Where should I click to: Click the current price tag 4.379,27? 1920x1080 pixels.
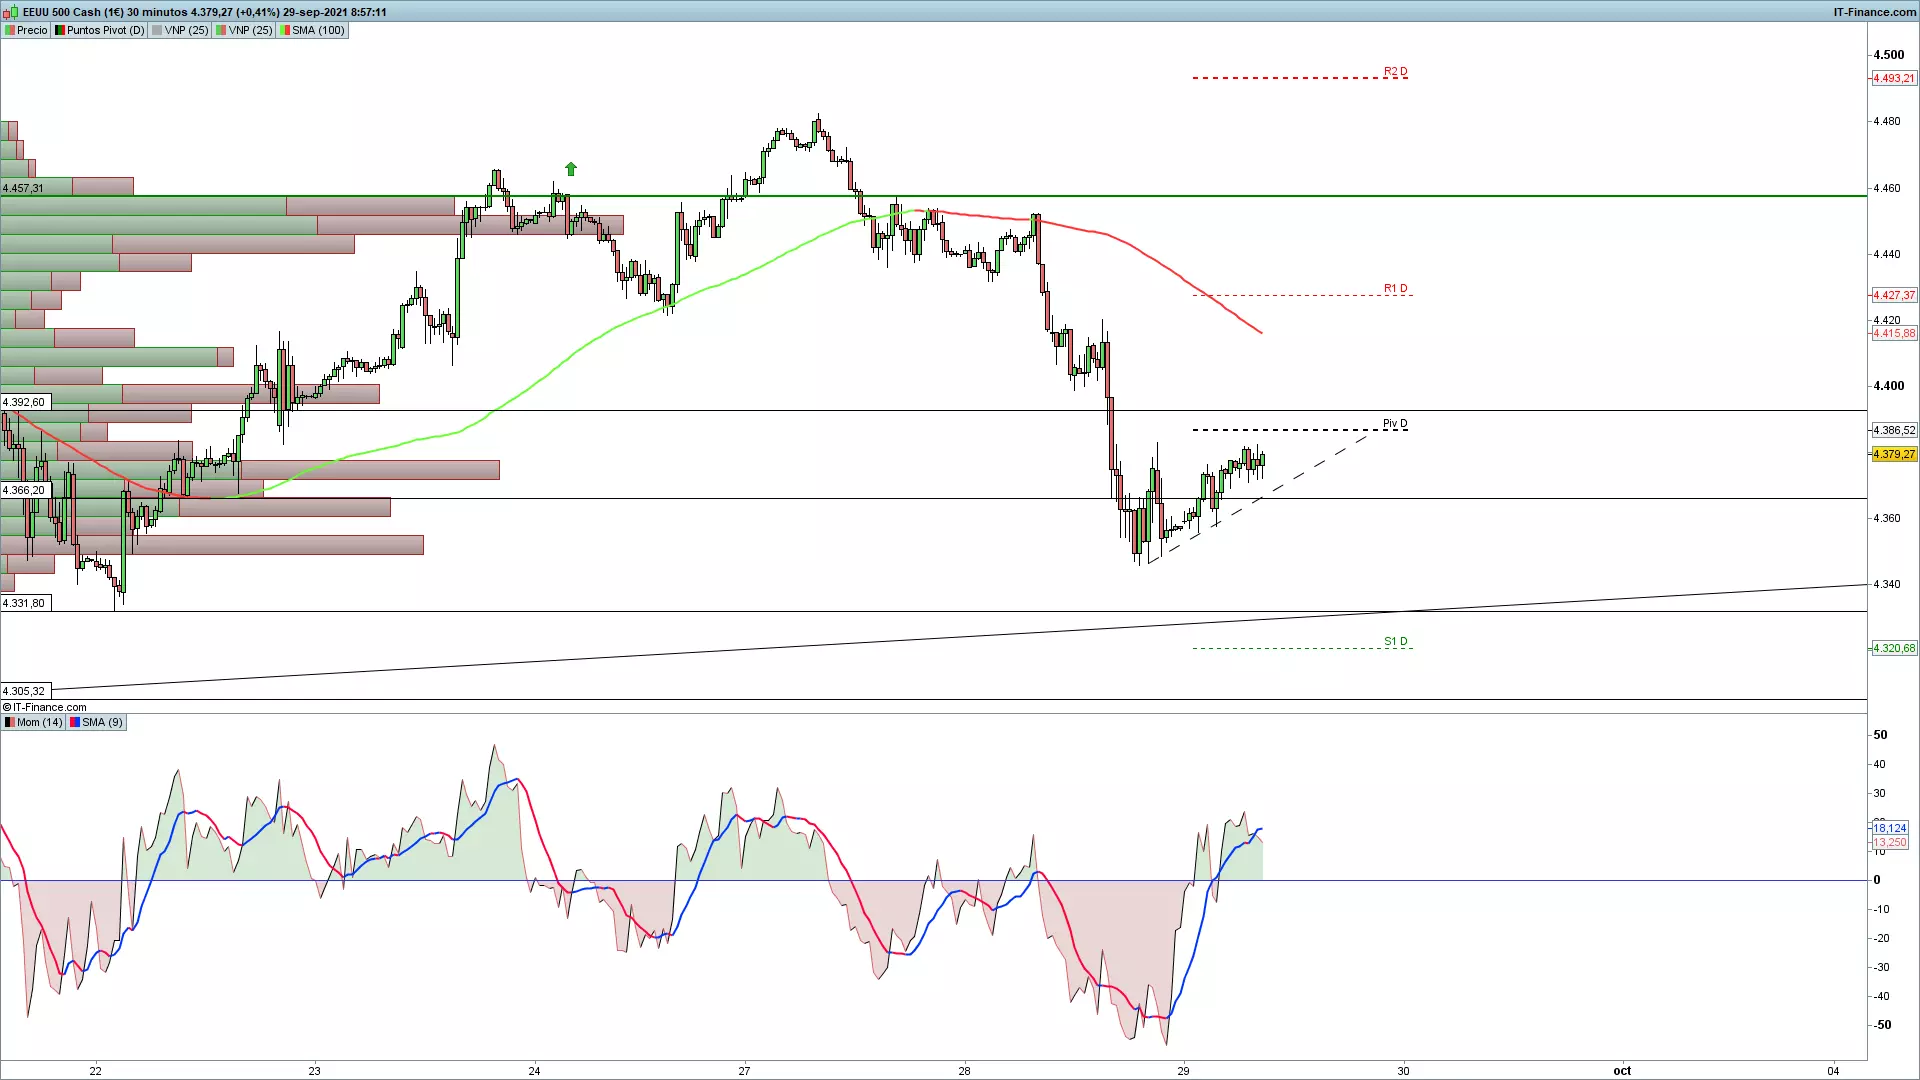pos(1894,454)
